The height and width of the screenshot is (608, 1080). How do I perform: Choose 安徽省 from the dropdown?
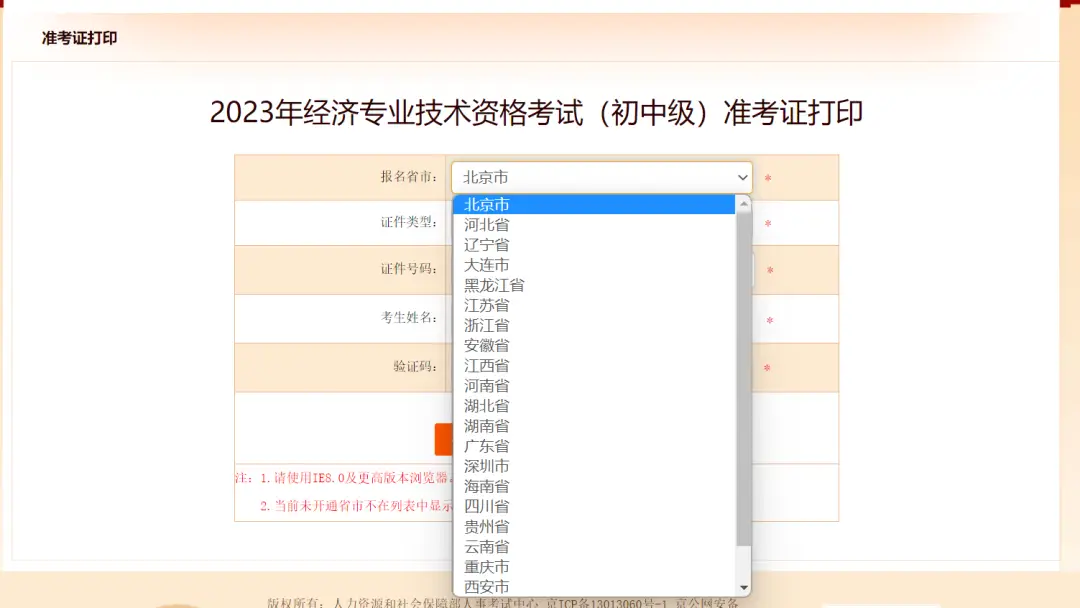pos(487,345)
